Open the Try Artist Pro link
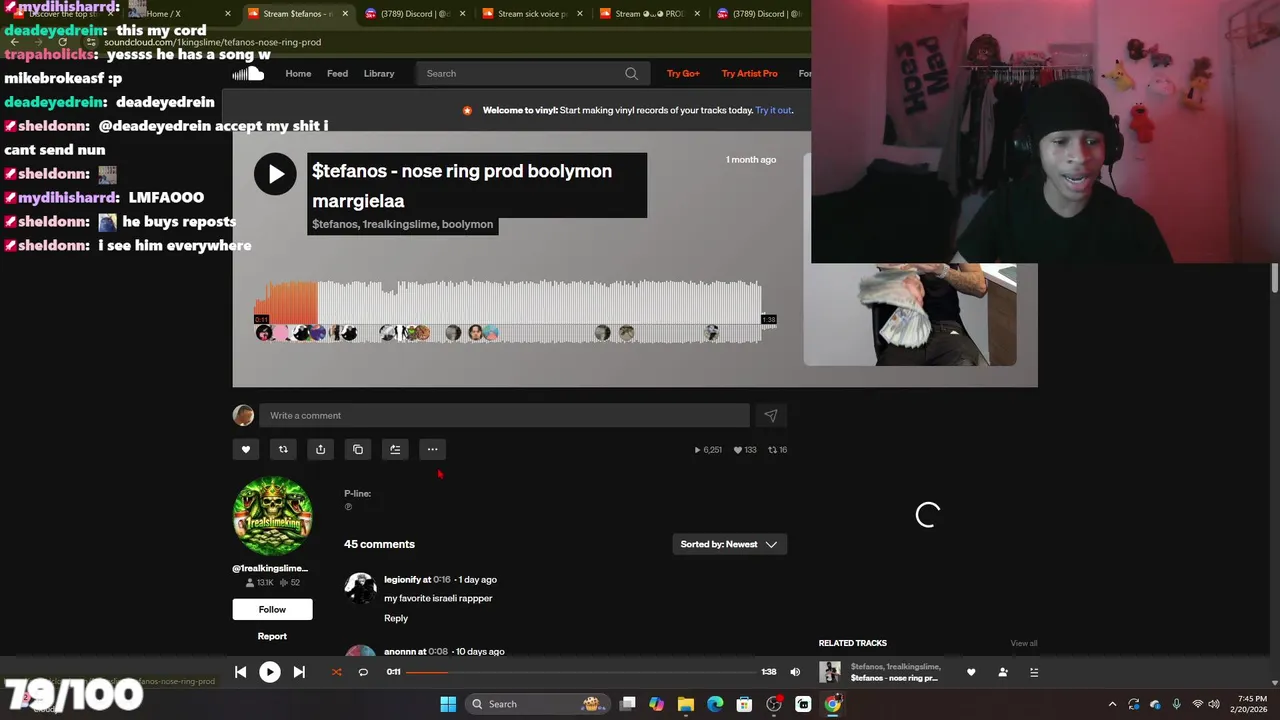 [749, 73]
